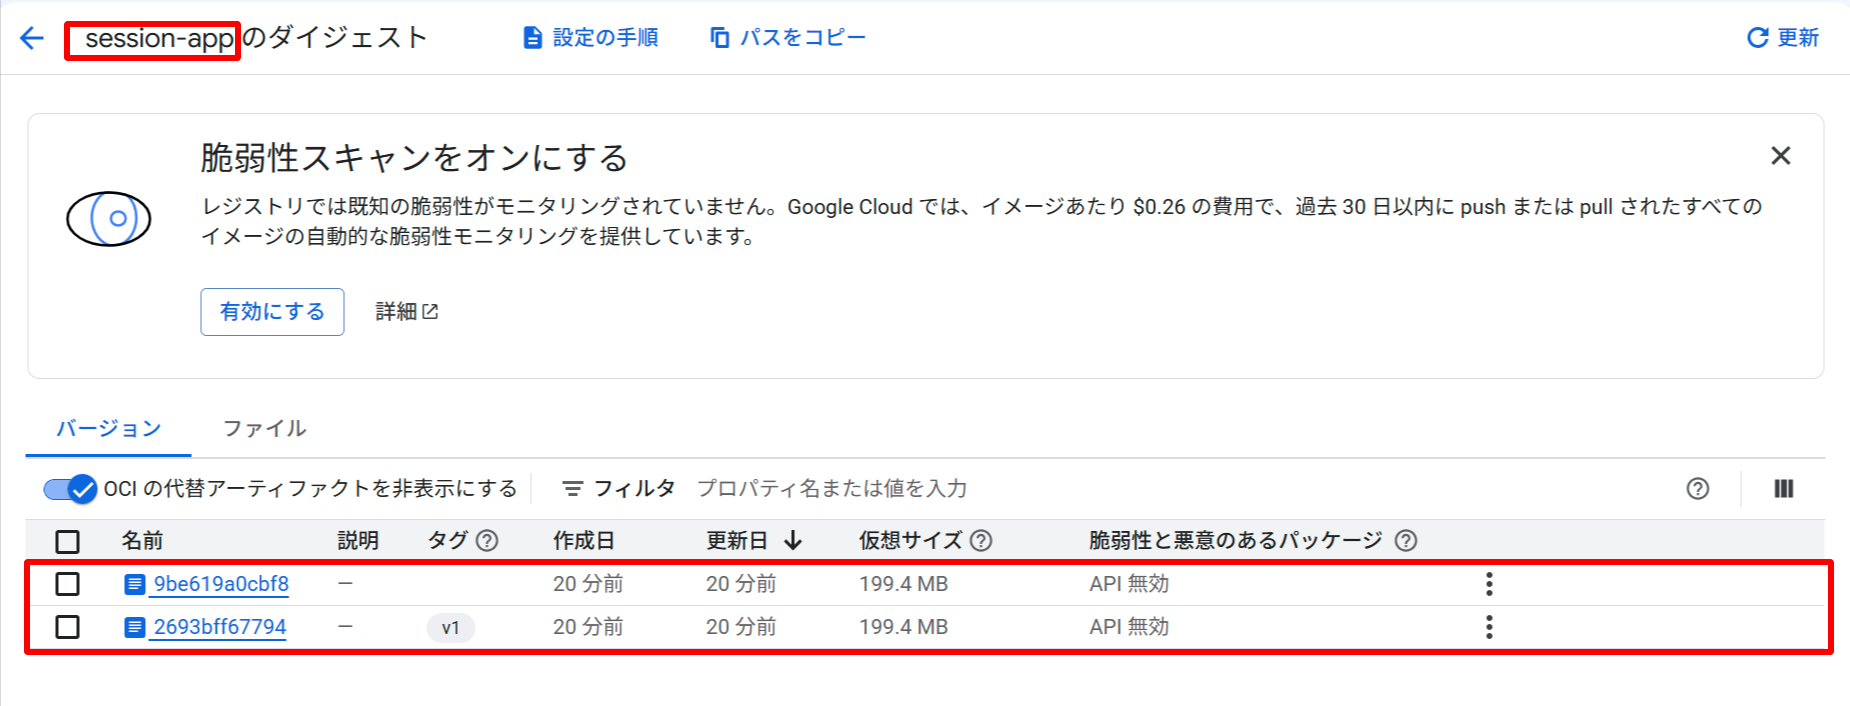Switch to the バージョン tab
Image resolution: width=1850 pixels, height=706 pixels.
[108, 429]
